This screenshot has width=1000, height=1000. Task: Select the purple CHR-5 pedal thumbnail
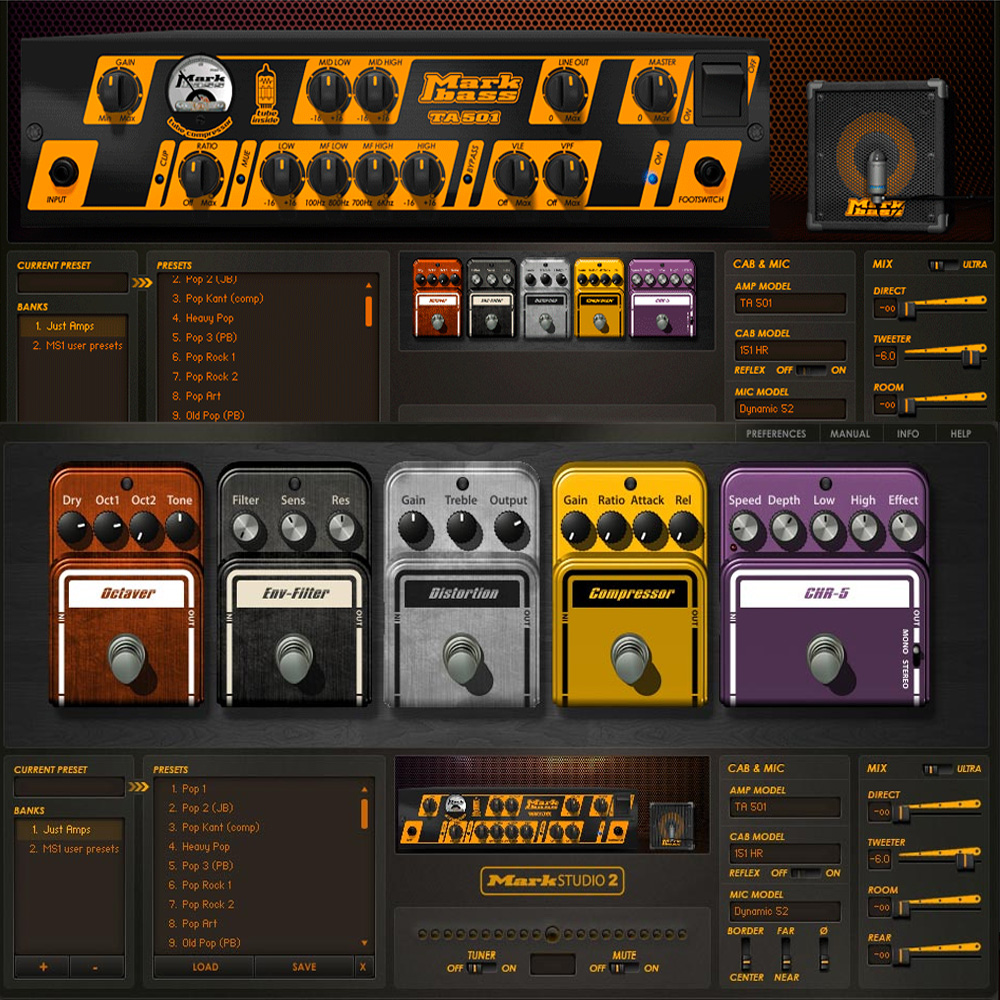(662, 298)
